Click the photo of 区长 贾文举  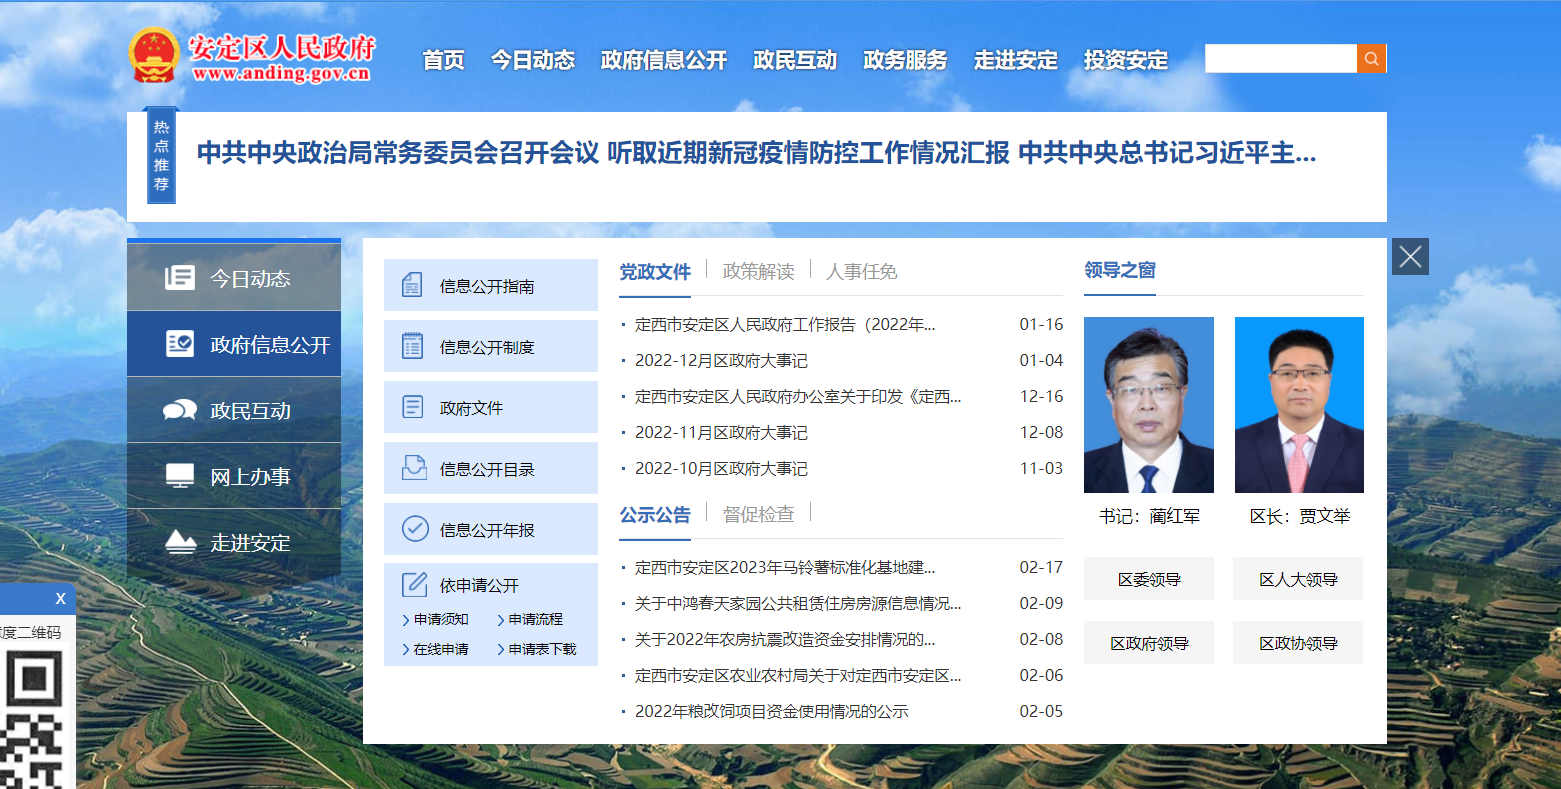pos(1299,405)
